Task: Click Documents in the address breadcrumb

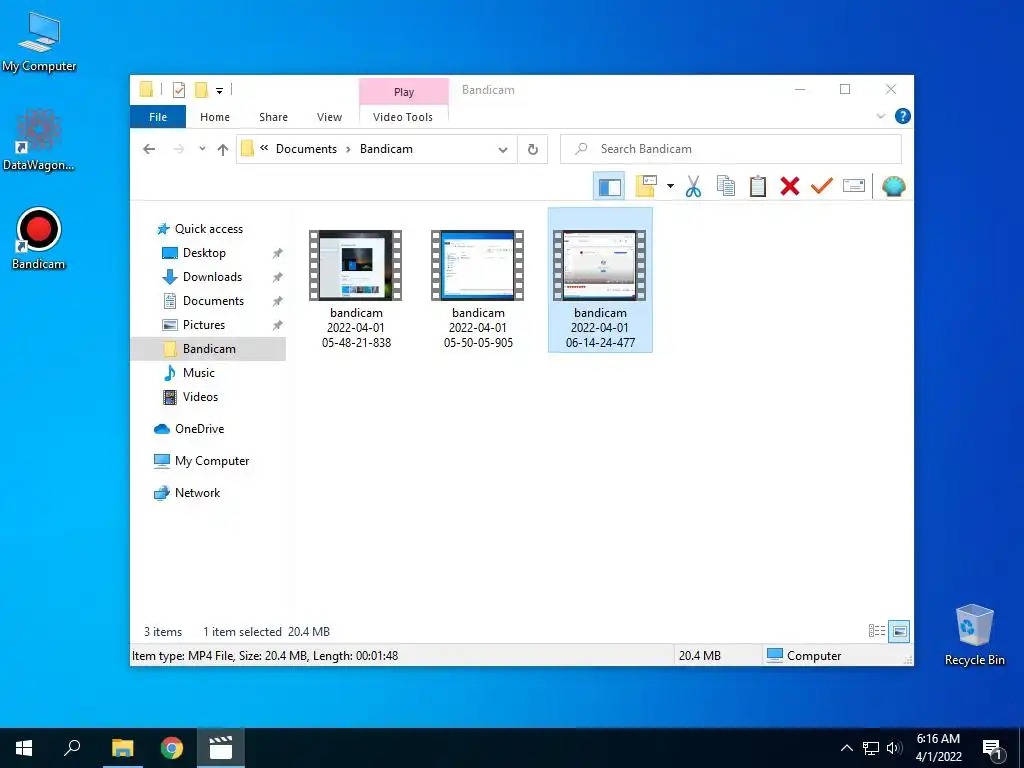Action: pyautogui.click(x=306, y=149)
